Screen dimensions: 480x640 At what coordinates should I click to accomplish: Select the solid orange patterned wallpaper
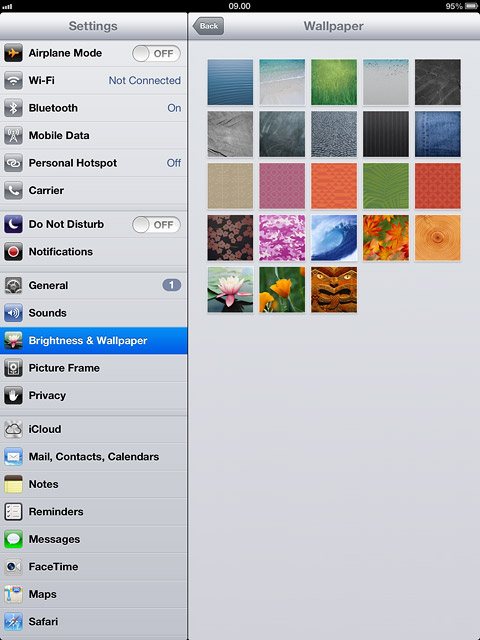334,186
